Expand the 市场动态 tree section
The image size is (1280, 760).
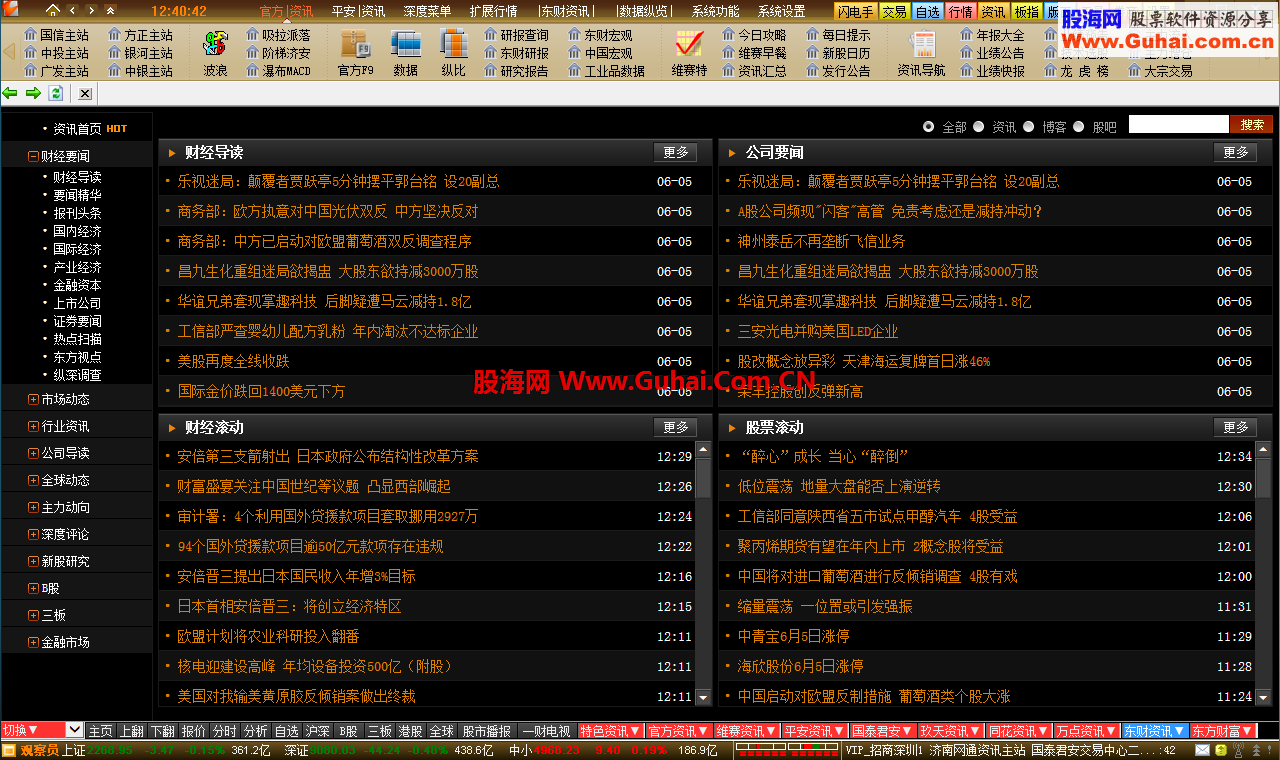pos(33,399)
